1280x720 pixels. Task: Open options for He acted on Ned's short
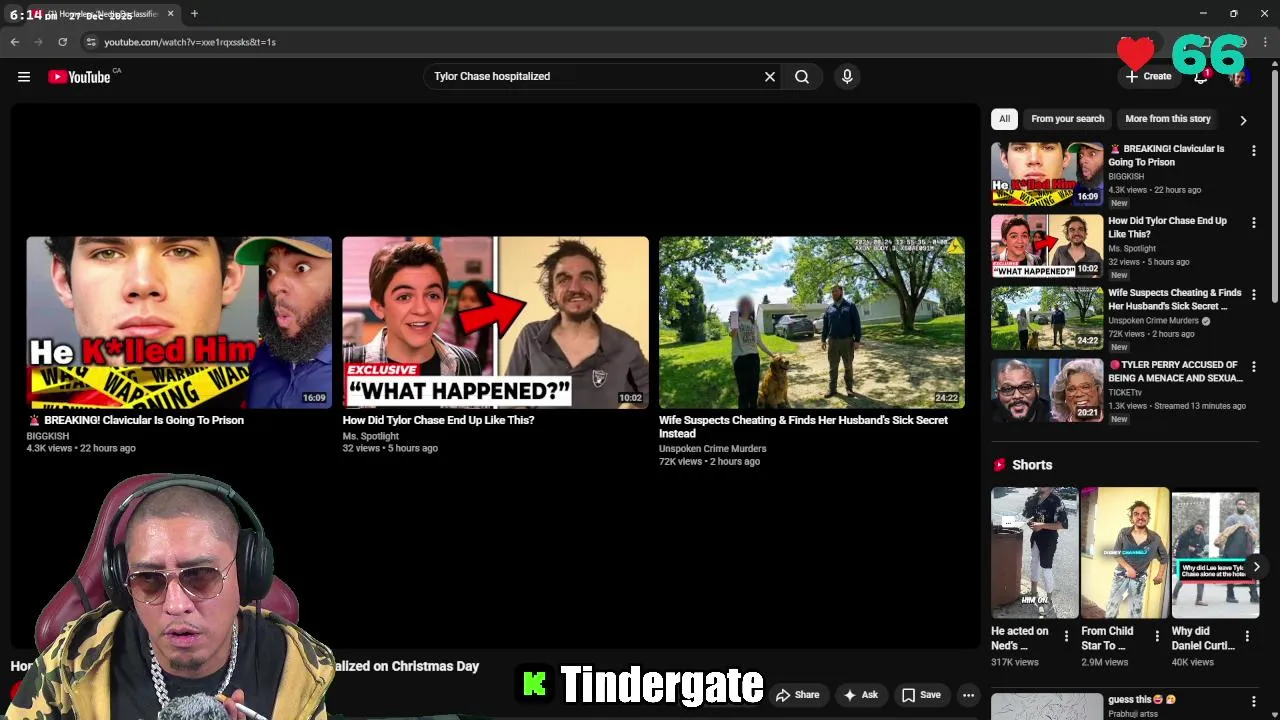(x=1066, y=636)
